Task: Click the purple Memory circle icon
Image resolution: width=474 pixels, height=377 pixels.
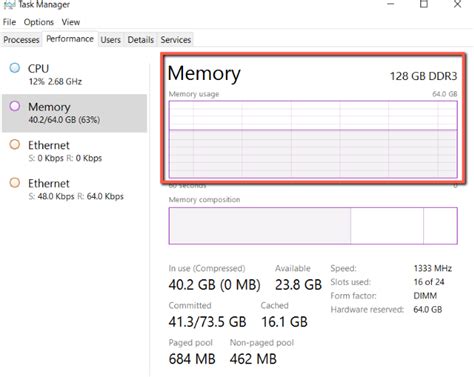Action: [x=15, y=106]
